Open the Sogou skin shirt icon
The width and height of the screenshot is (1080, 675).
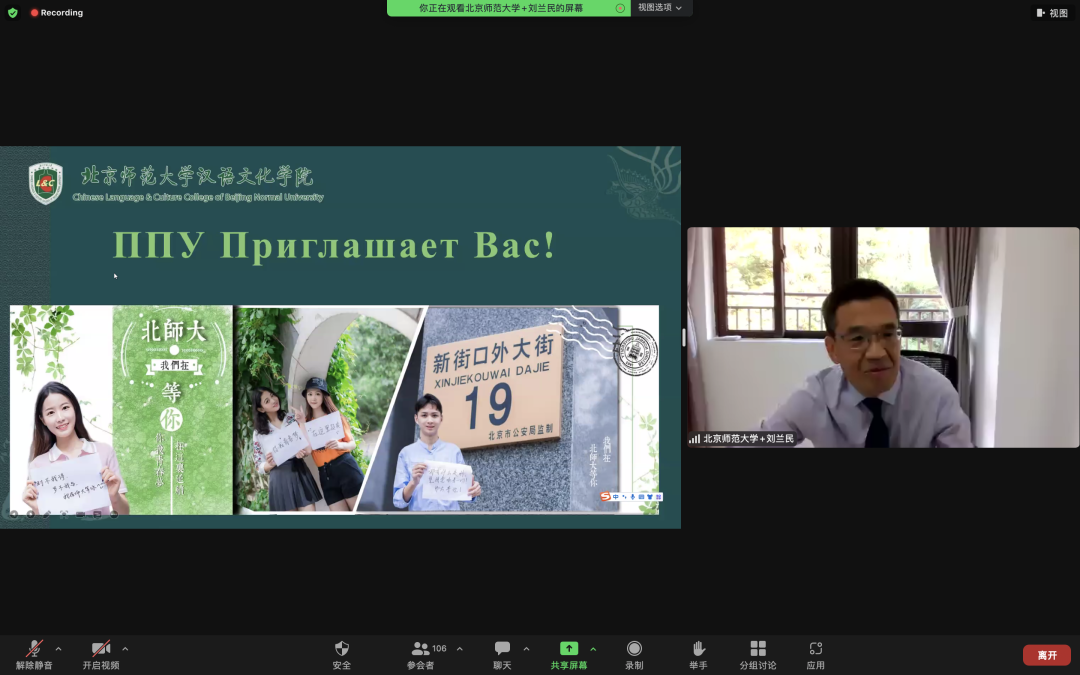(650, 497)
